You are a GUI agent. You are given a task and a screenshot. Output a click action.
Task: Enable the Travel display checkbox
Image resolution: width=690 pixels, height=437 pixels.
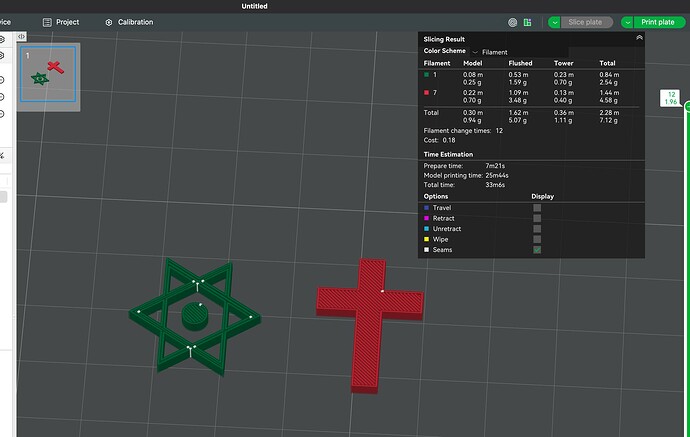click(537, 208)
